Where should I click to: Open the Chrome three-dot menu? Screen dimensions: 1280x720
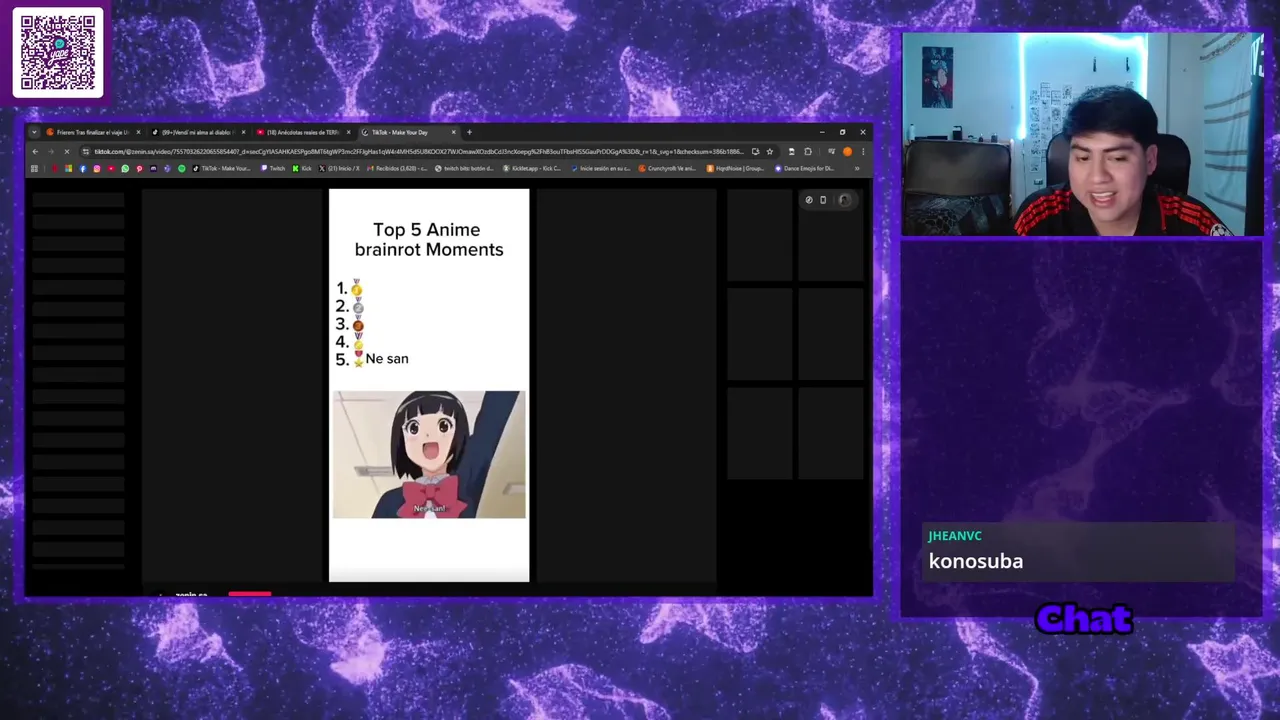863,152
